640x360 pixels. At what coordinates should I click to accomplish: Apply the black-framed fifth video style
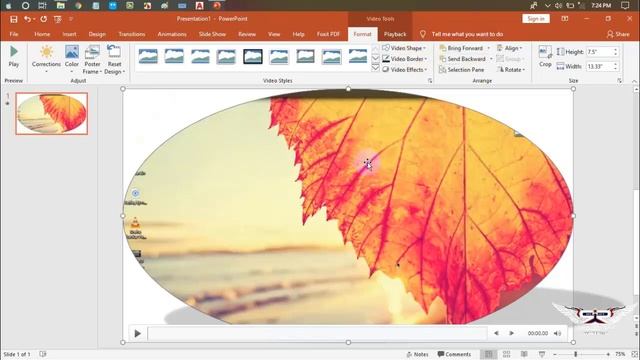click(x=253, y=56)
